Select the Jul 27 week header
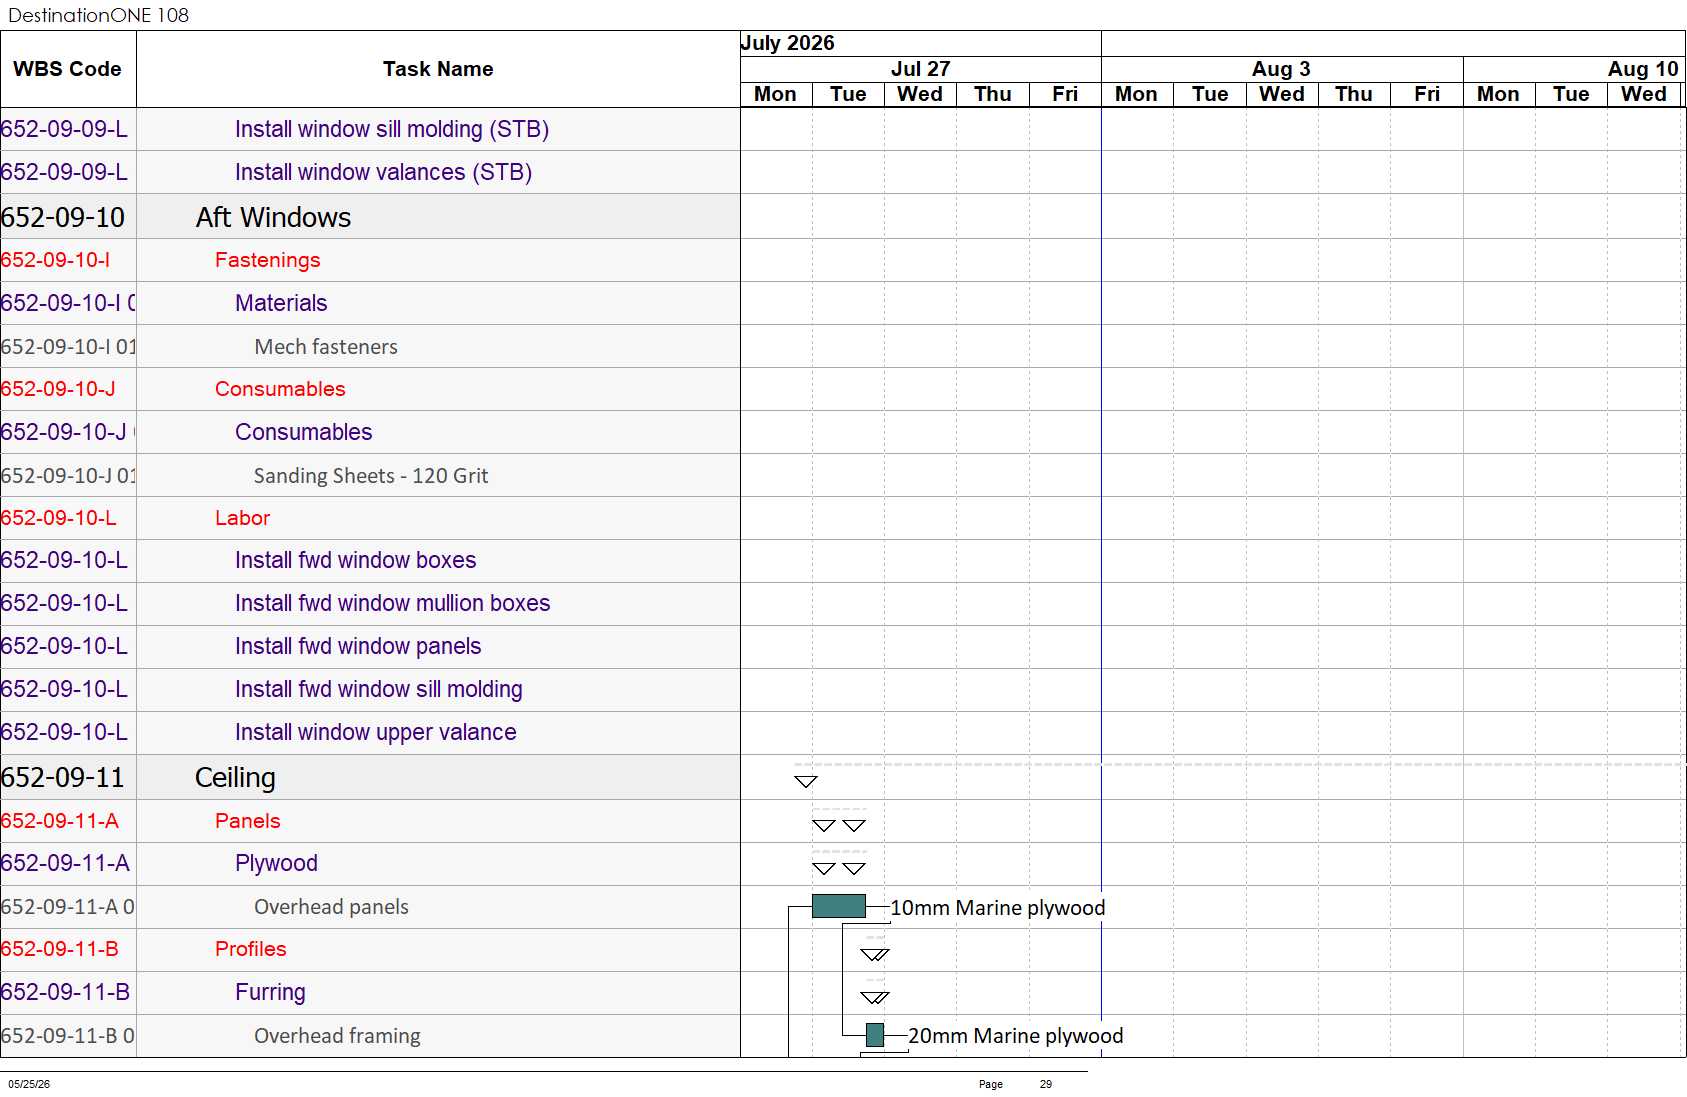This screenshot has height=1097, width=1687. pyautogui.click(x=920, y=69)
